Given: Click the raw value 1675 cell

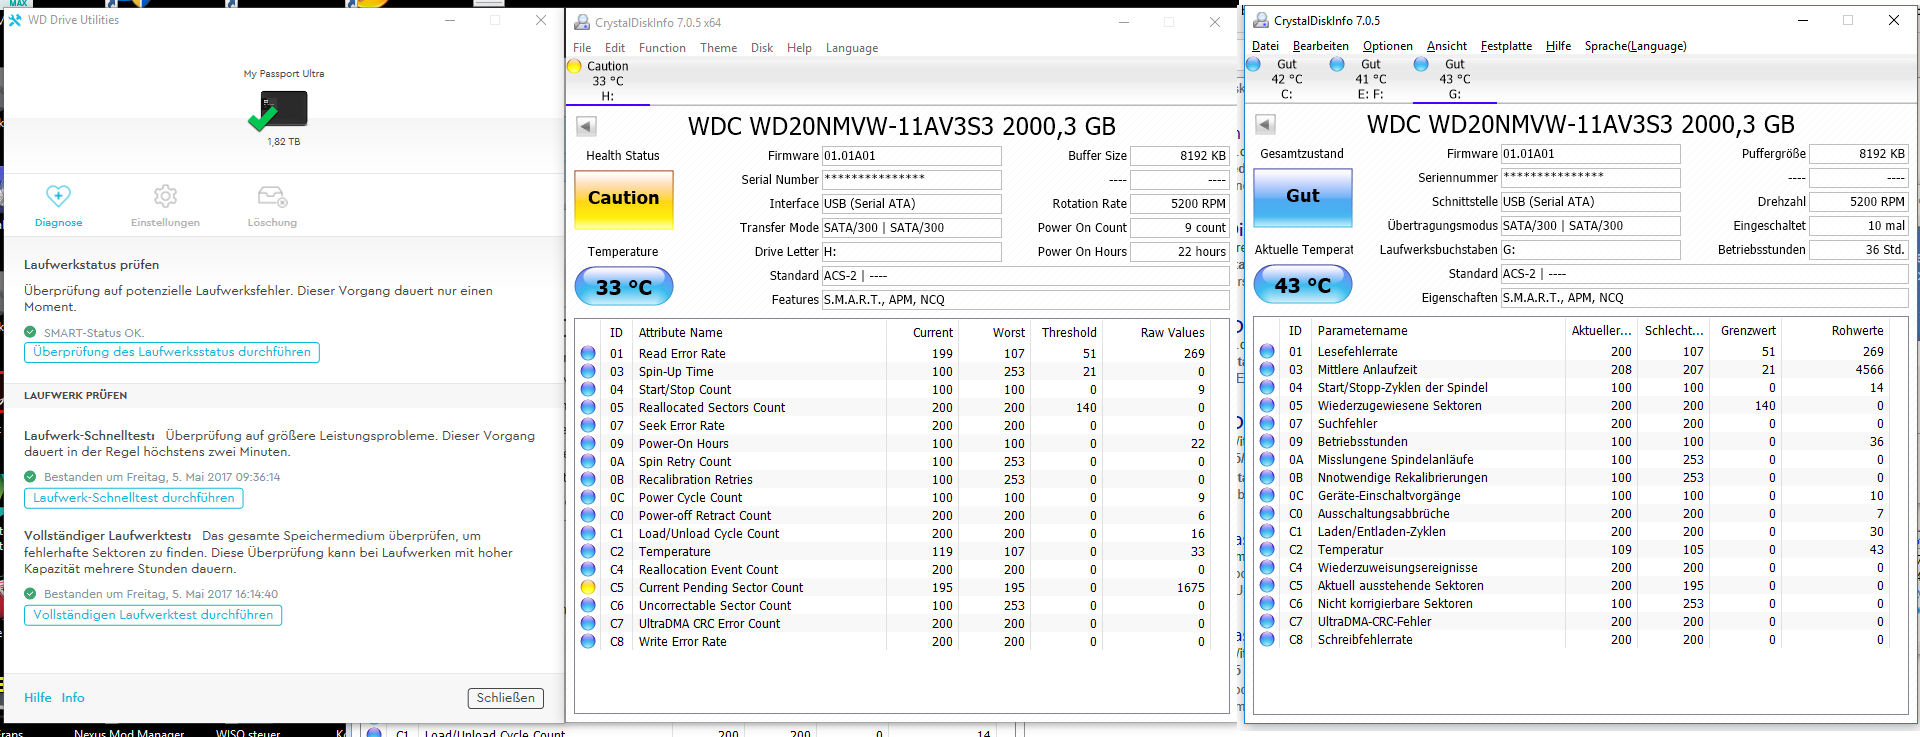Looking at the screenshot, I should (1190, 588).
